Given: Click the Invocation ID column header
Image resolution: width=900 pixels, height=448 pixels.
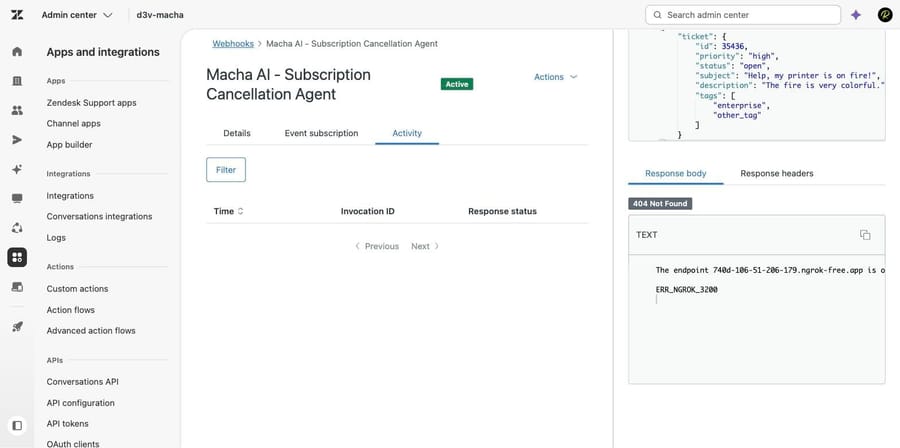Looking at the screenshot, I should tap(367, 211).
